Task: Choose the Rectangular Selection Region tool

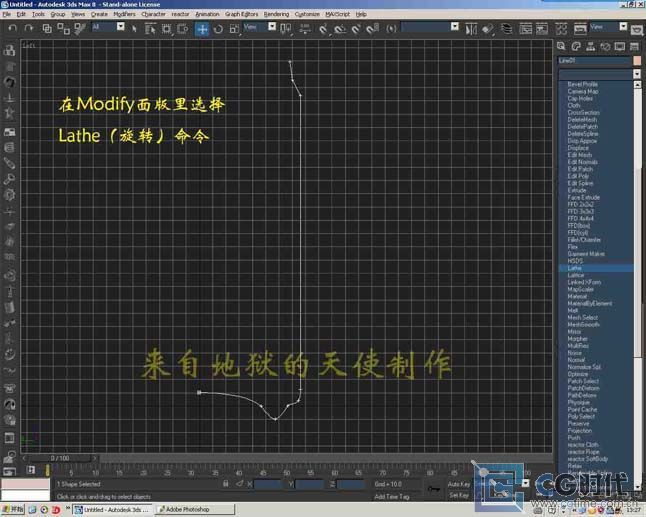Action: tap(166, 28)
